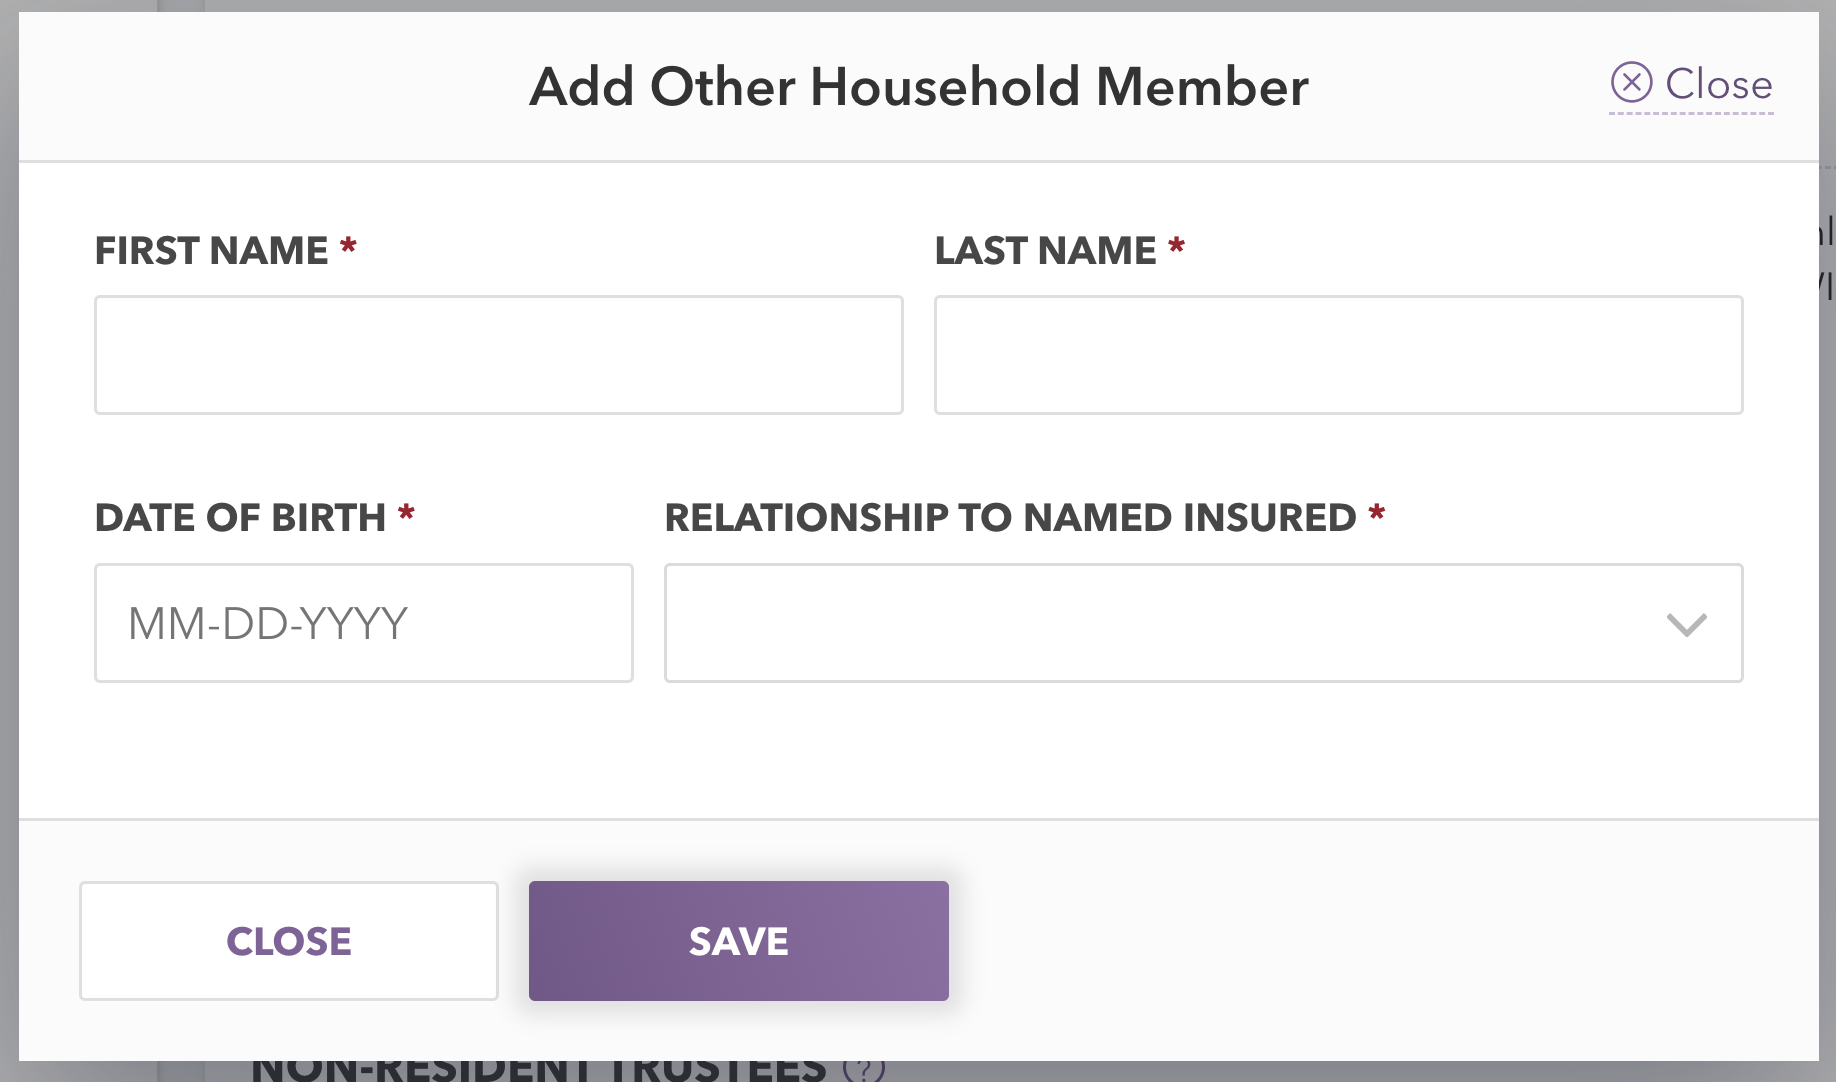Click red asterisk after Relationship to Named Insured
The width and height of the screenshot is (1836, 1082).
pyautogui.click(x=1376, y=514)
